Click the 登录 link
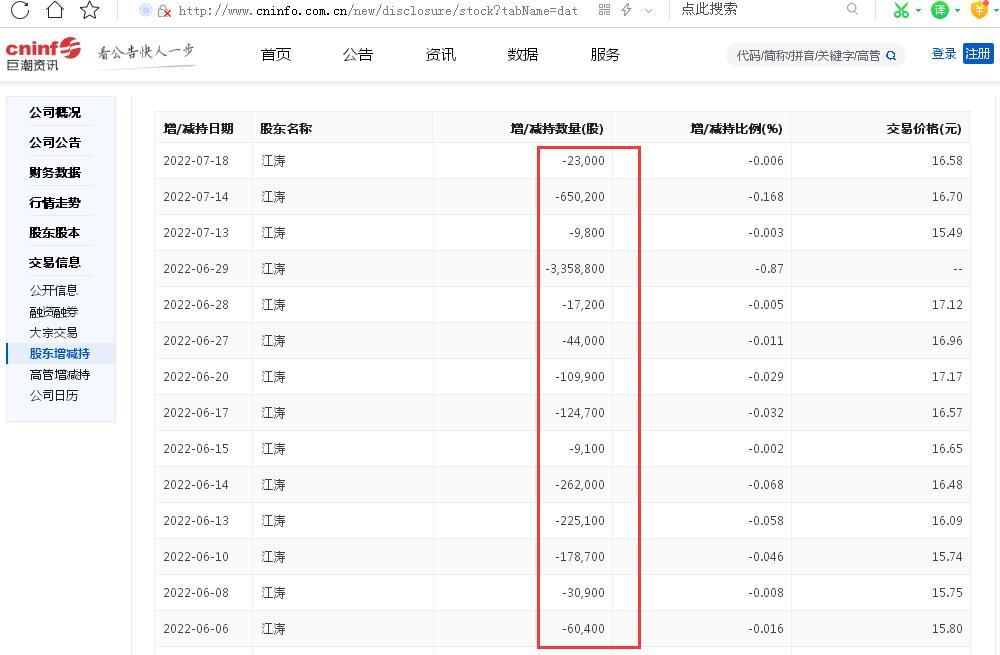Image resolution: width=1000 pixels, height=655 pixels. pyautogui.click(x=944, y=54)
